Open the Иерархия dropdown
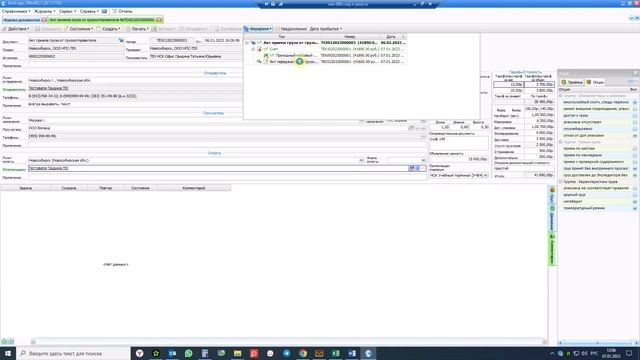Viewport: 640px width, 360px height. click(258, 29)
